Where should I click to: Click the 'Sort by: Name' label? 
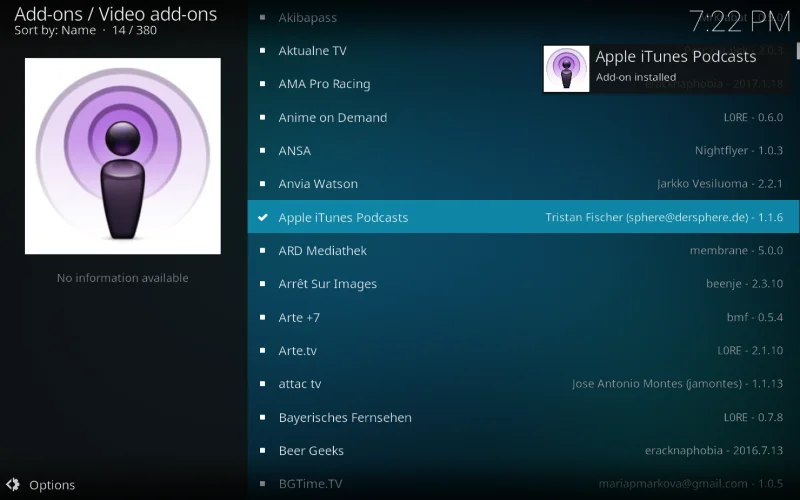(55, 30)
